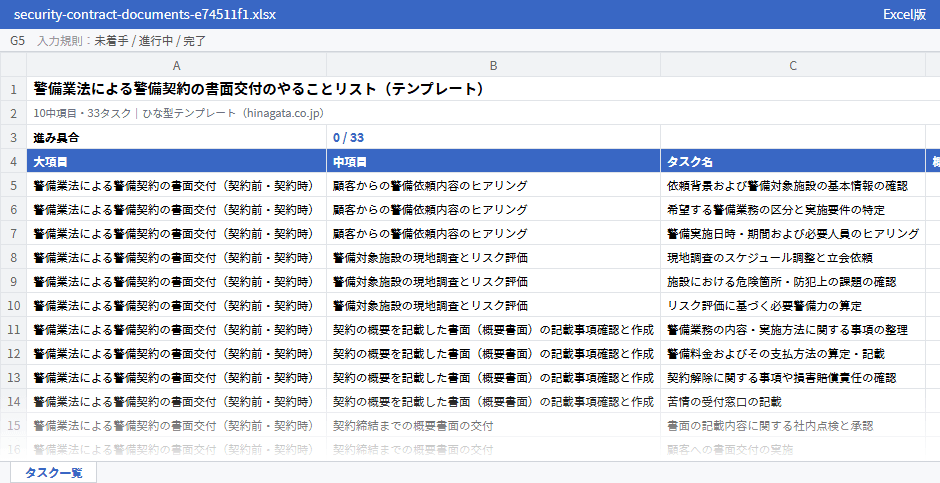Click cell 警備料金およびその支払方法の算定・記載

coord(793,354)
